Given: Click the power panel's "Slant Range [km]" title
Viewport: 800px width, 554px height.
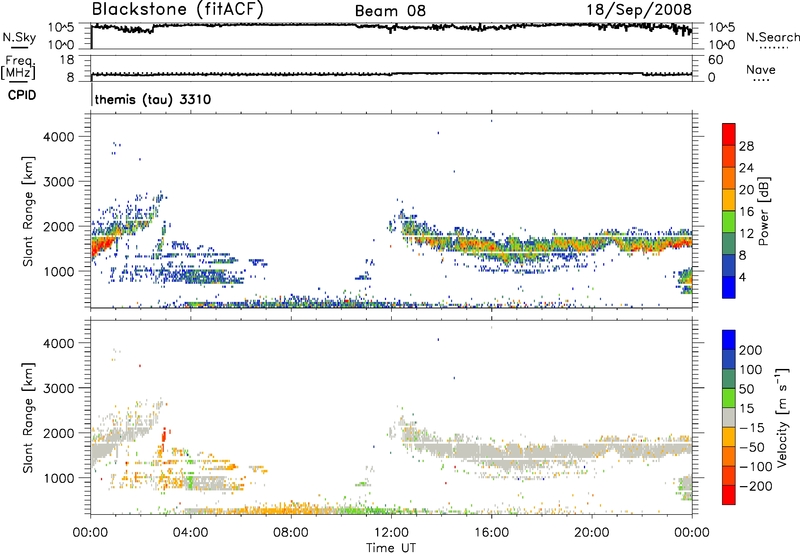Looking at the screenshot, I should (x=28, y=211).
